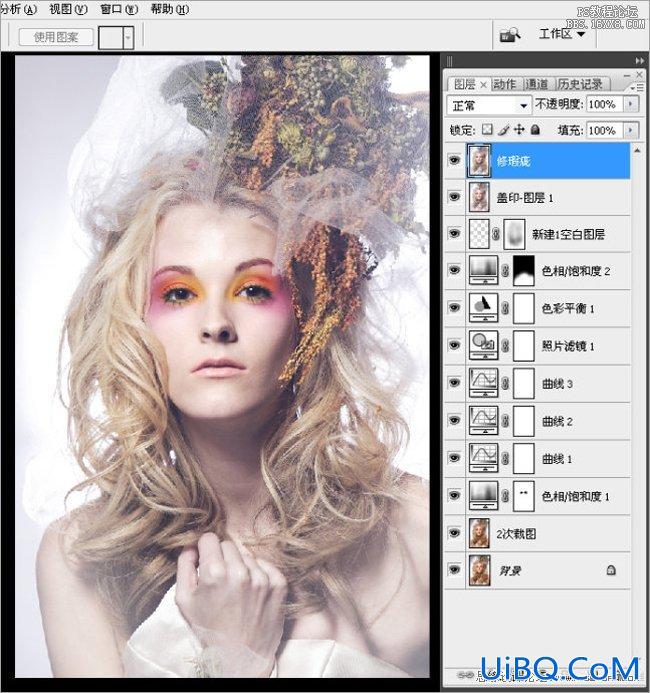Open the pattern picker dropdown arrow
Image resolution: width=650 pixels, height=693 pixels.
(x=128, y=37)
